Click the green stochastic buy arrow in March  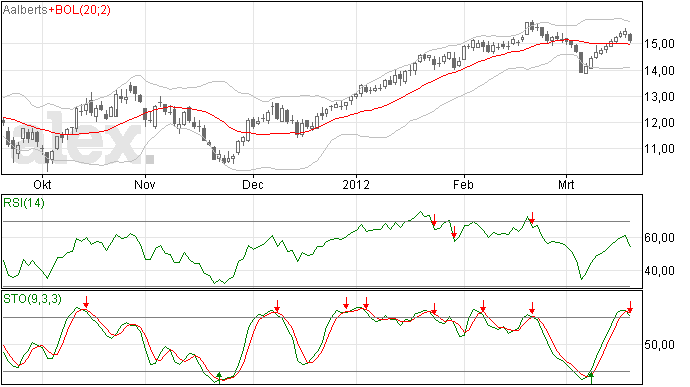point(591,378)
